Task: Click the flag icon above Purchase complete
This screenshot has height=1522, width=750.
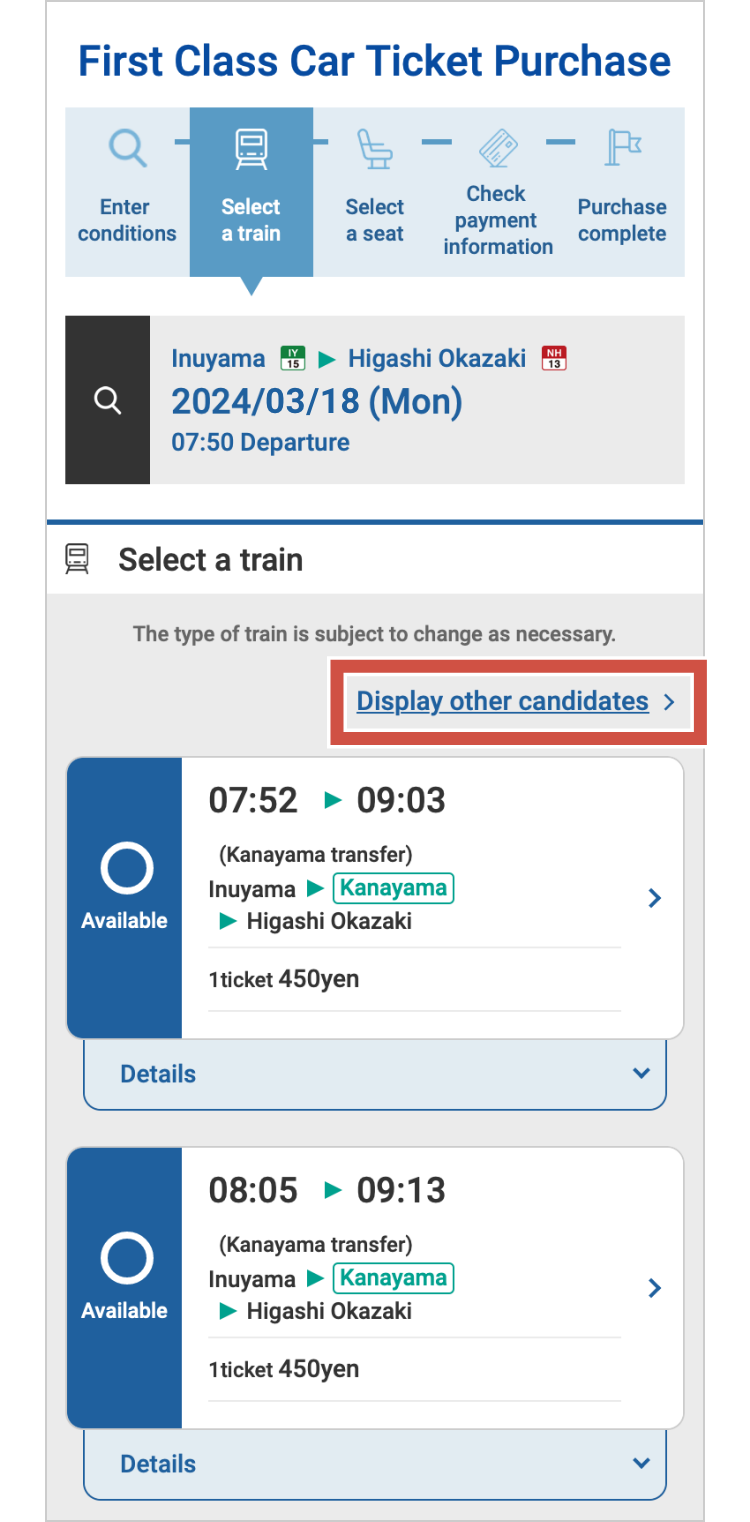Action: tap(622, 148)
